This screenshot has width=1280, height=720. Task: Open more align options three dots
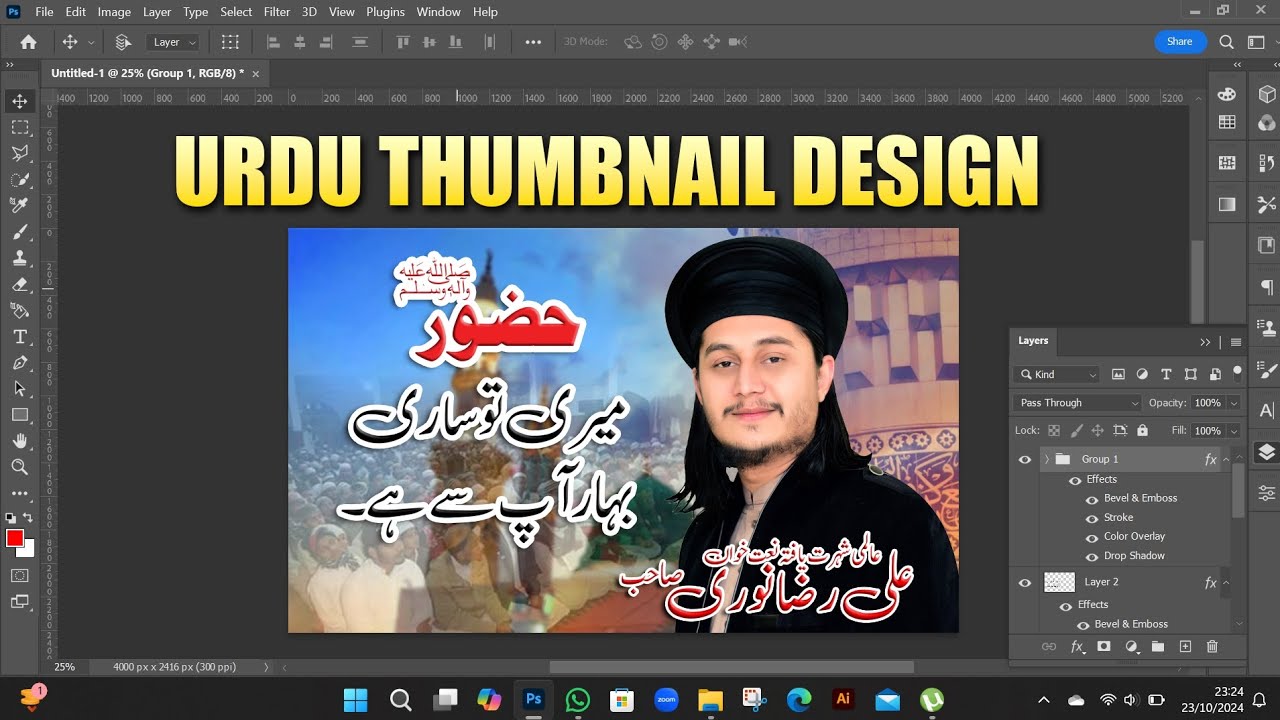pyautogui.click(x=533, y=42)
